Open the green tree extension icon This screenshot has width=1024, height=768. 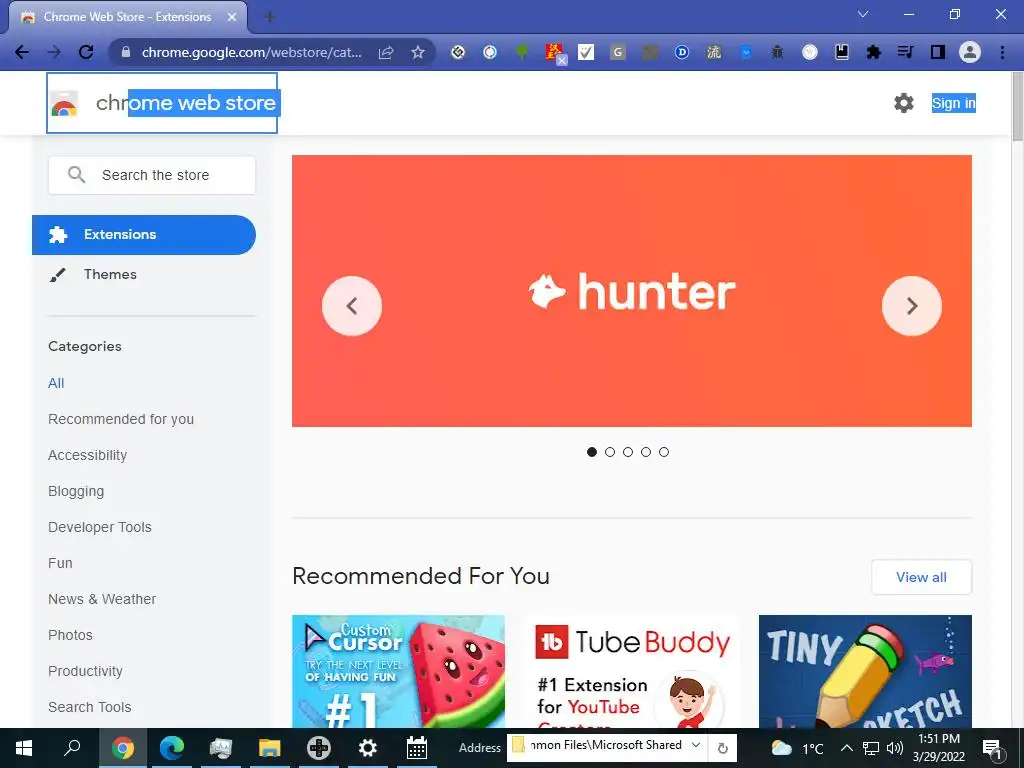pos(522,52)
